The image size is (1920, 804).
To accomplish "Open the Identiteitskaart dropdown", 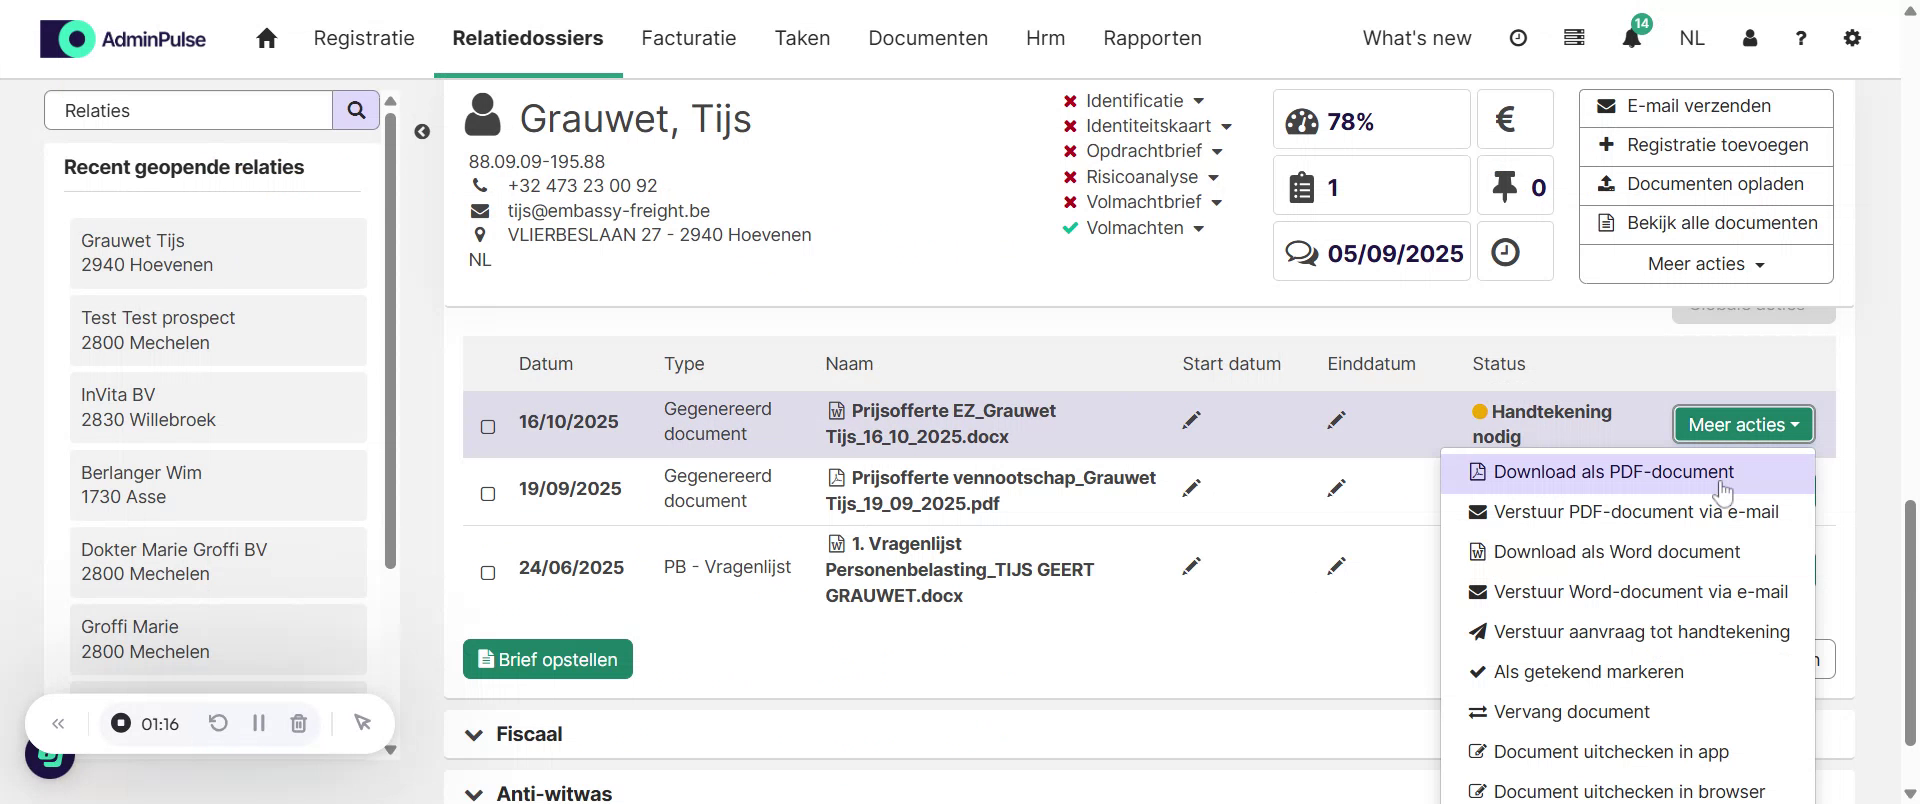I will [x=1158, y=126].
